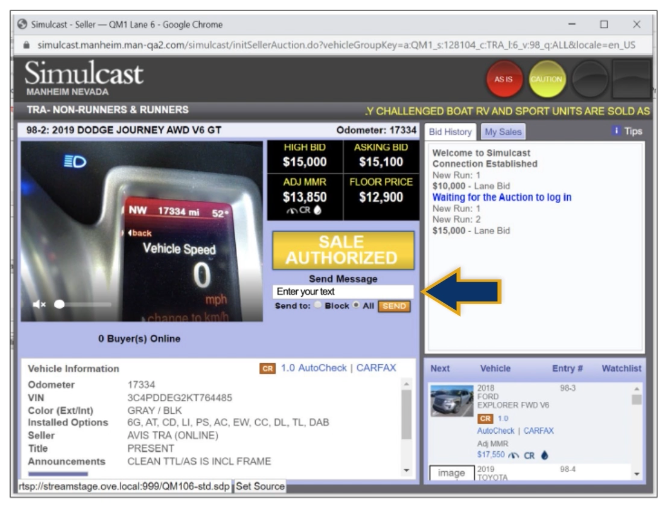Click the yellow CAUTION light
The height and width of the screenshot is (506, 669).
[x=547, y=79]
